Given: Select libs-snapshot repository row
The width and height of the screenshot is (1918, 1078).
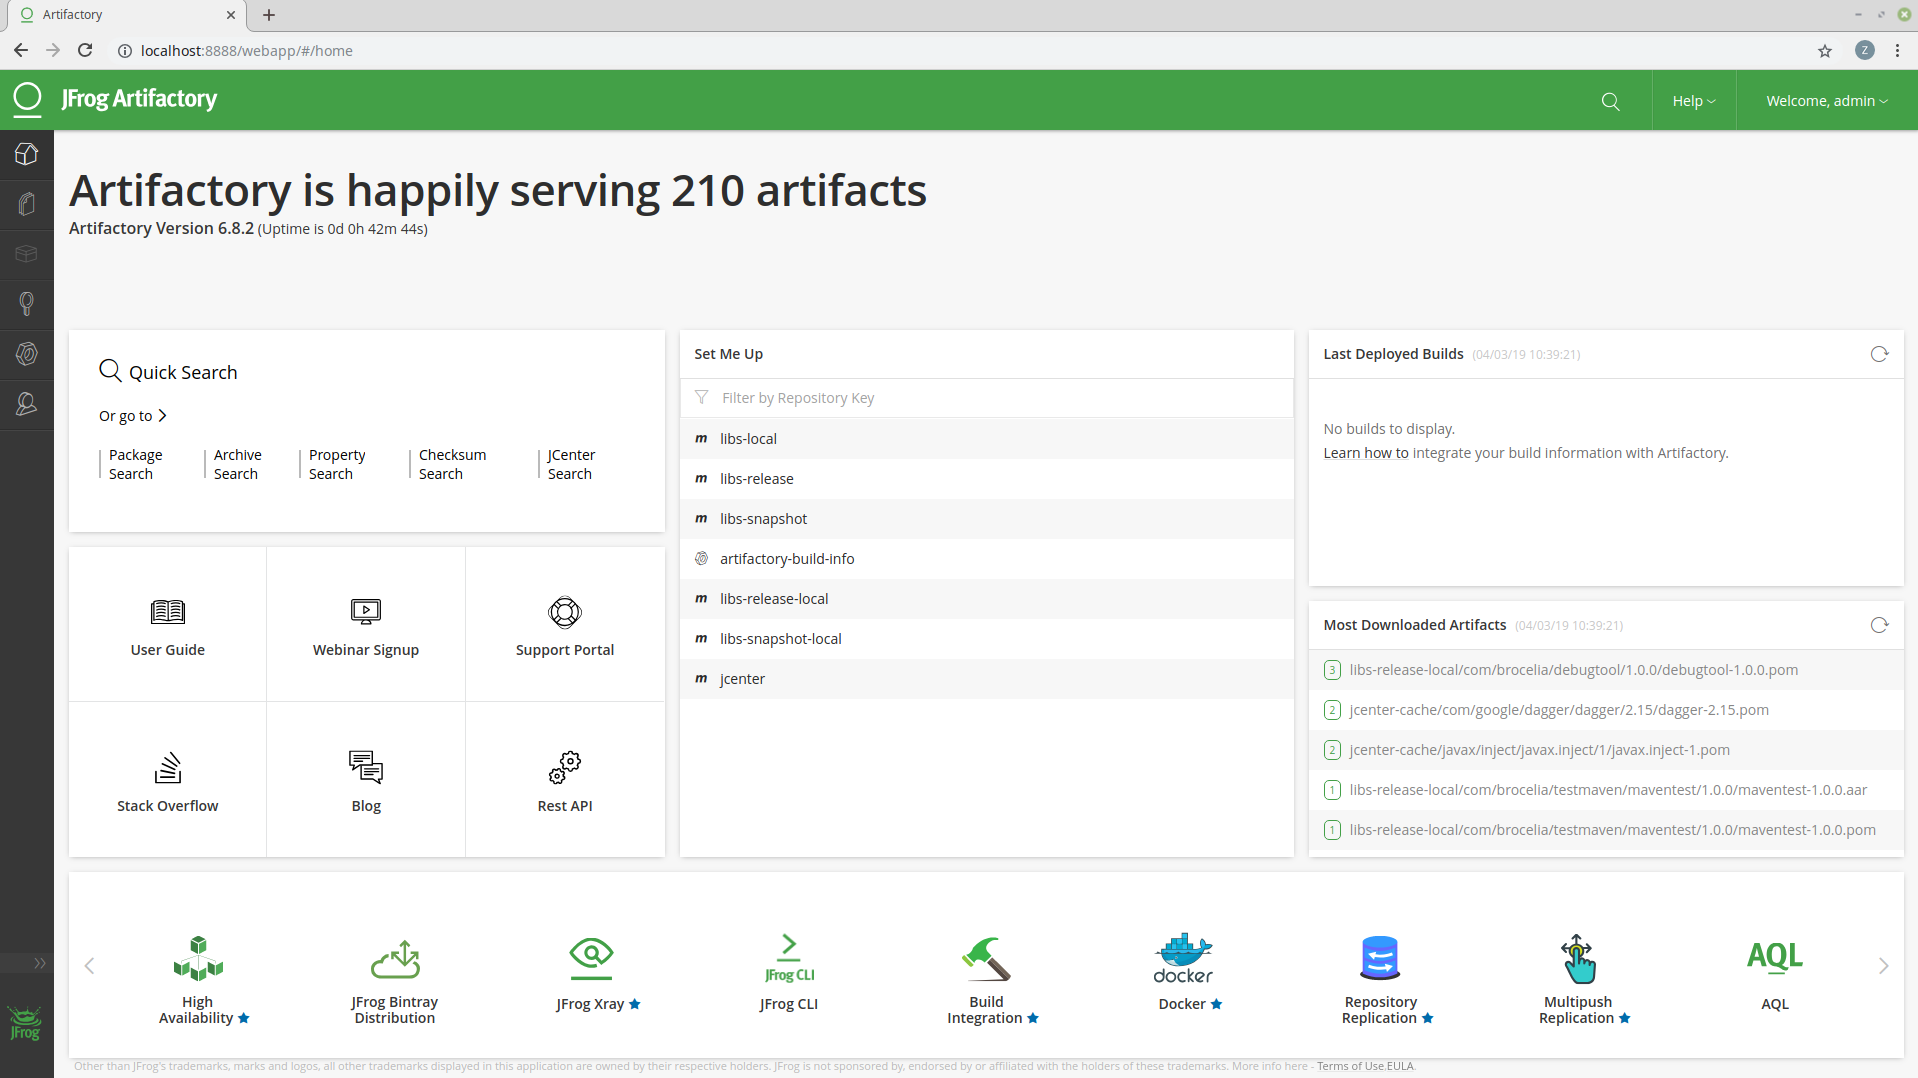Looking at the screenshot, I should [986, 519].
